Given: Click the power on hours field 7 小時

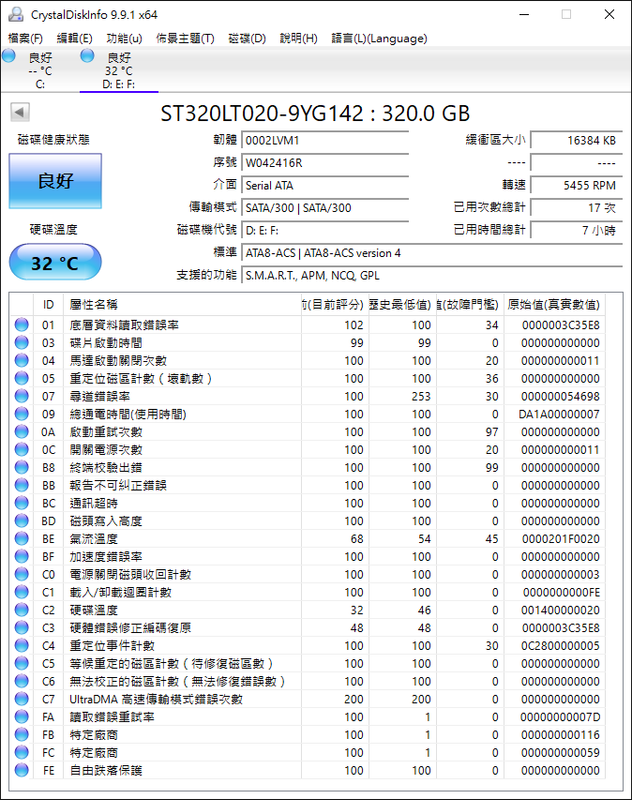Looking at the screenshot, I should (x=576, y=230).
